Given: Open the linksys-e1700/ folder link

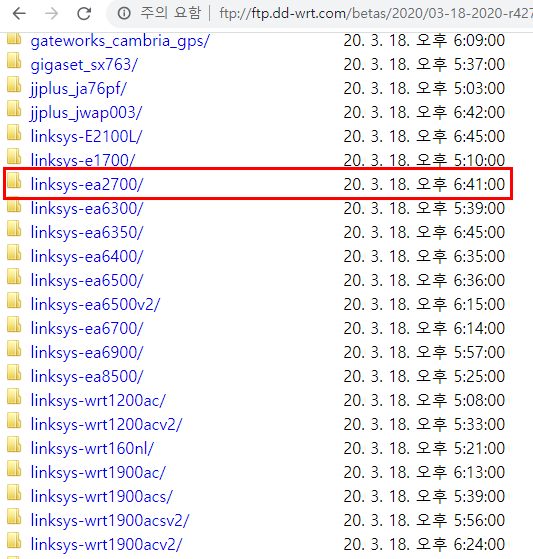Looking at the screenshot, I should [x=83, y=160].
